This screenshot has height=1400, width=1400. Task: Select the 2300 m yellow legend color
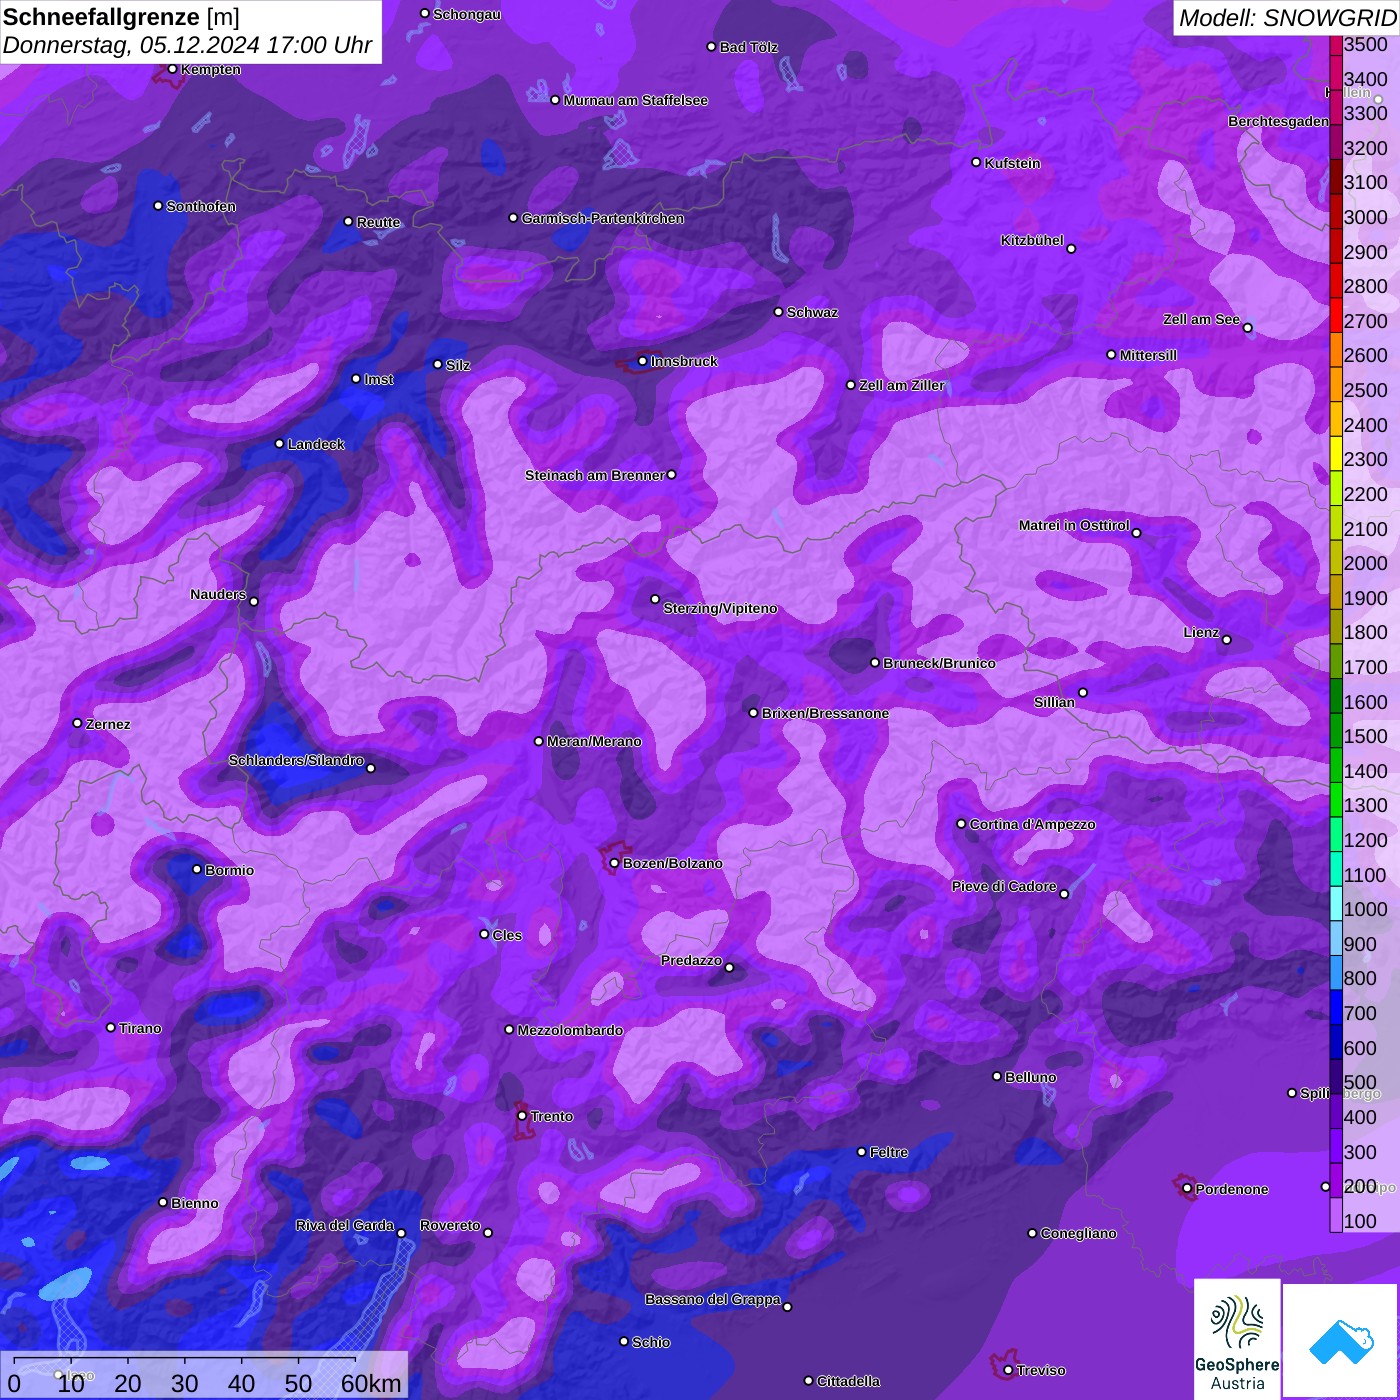(1335, 454)
